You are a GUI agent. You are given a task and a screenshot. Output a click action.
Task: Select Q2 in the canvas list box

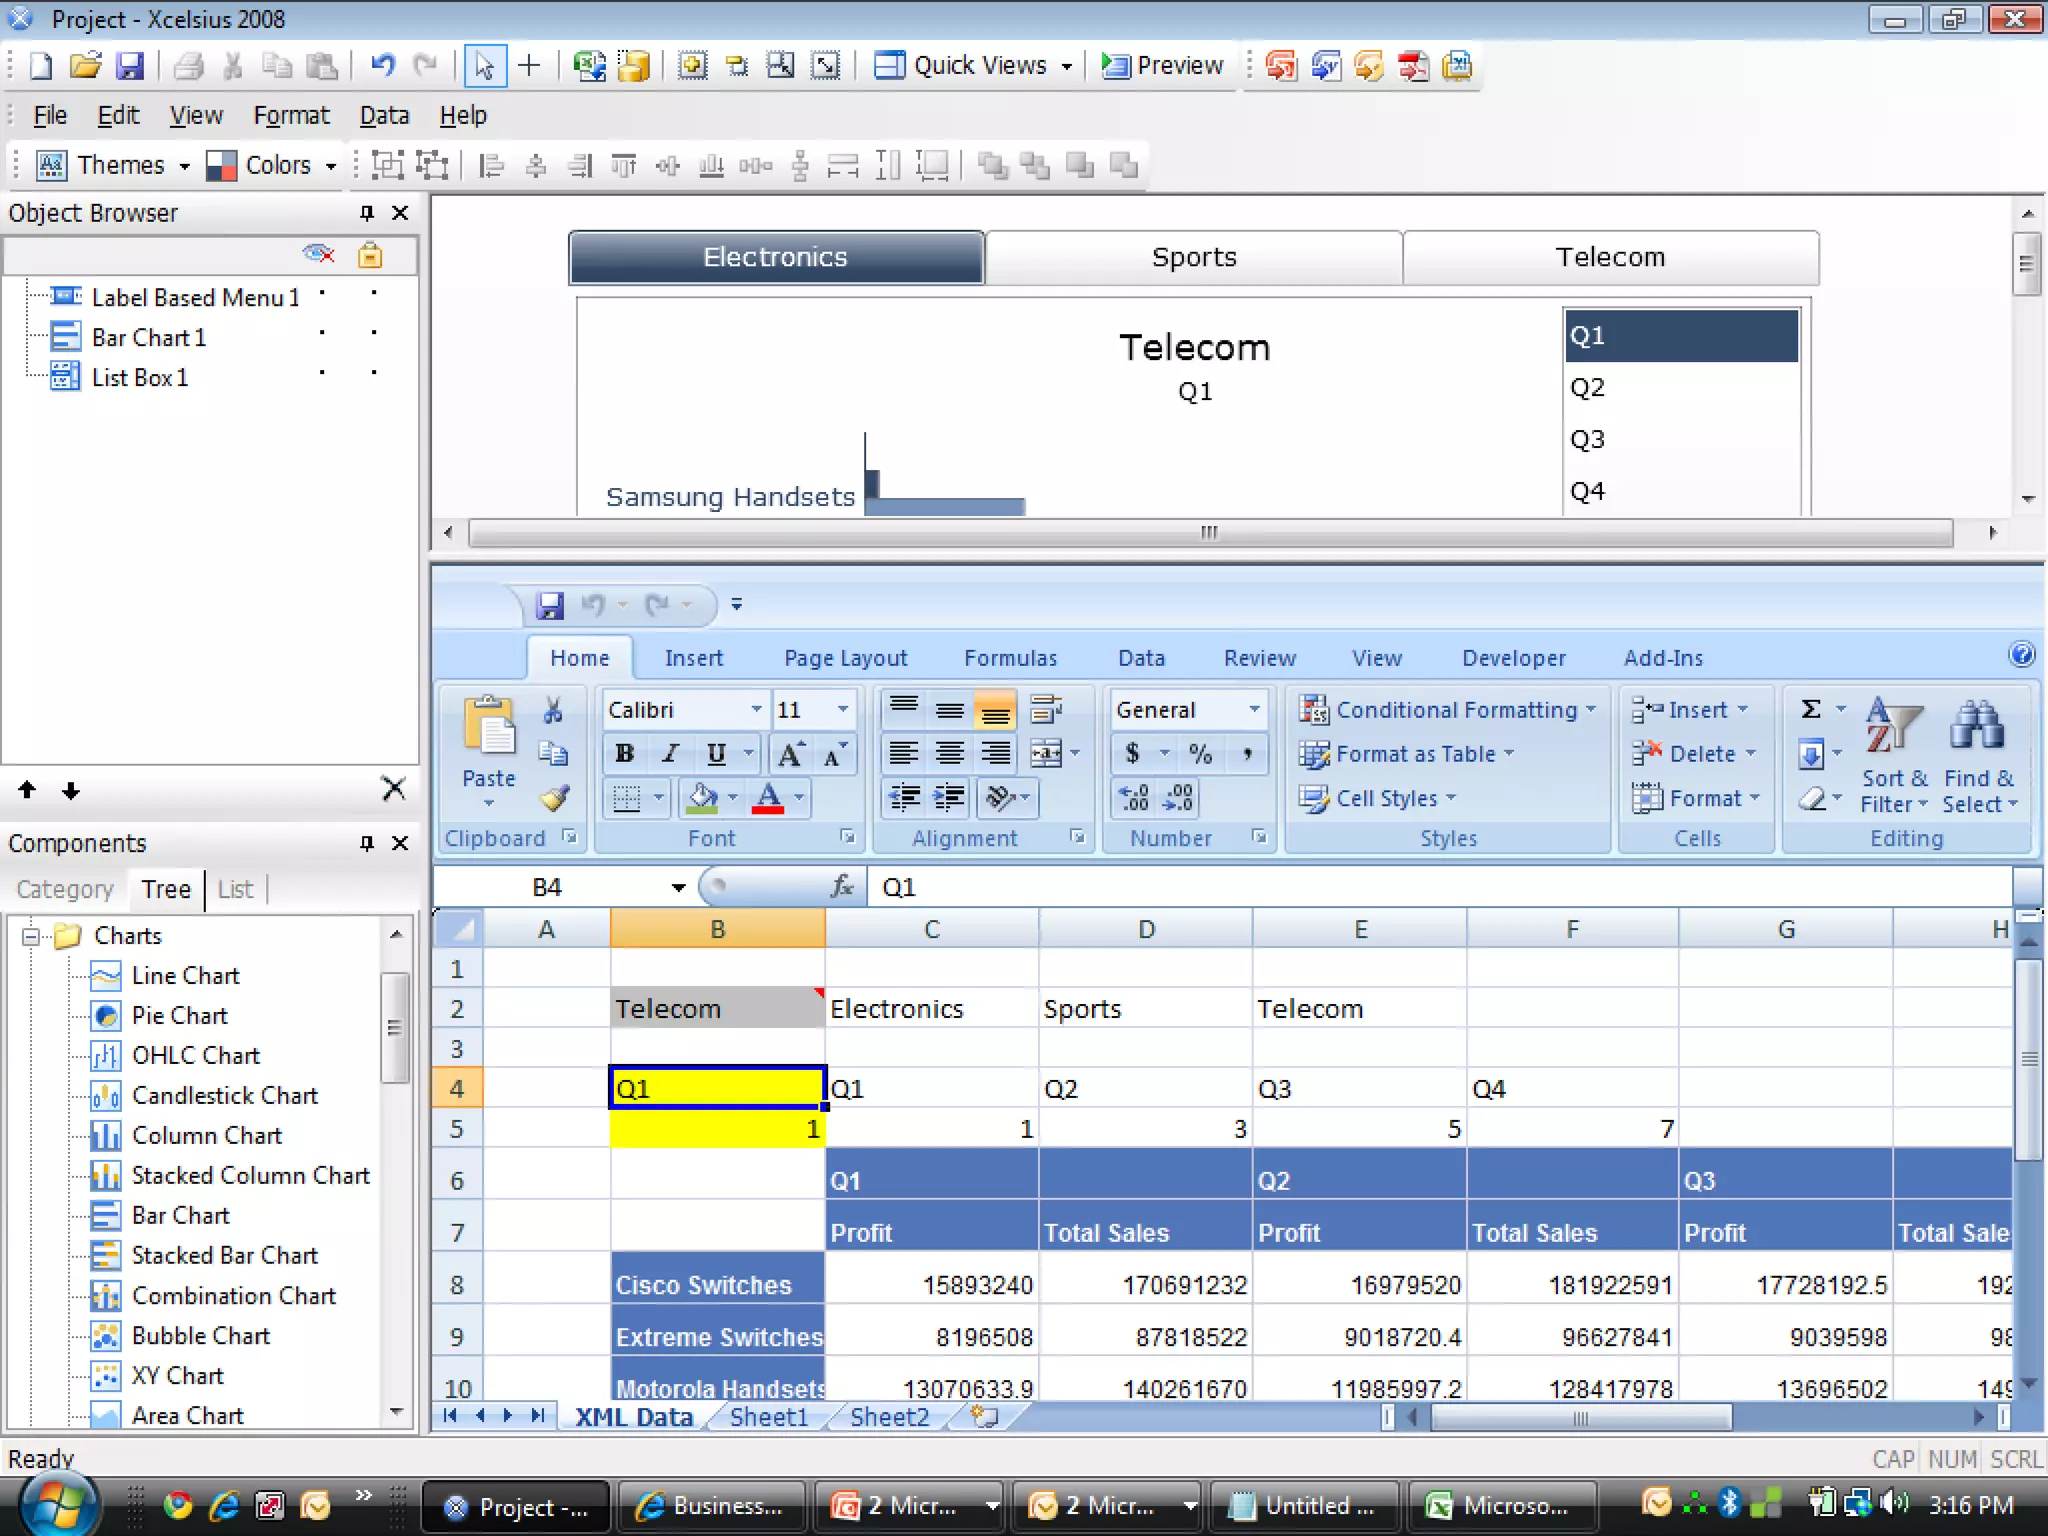(1681, 388)
